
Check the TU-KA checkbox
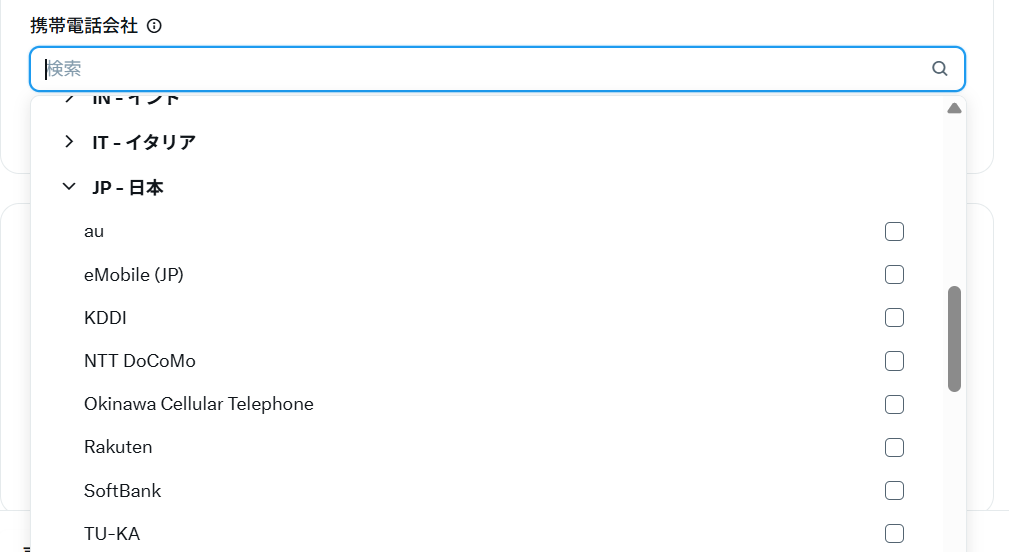[894, 534]
